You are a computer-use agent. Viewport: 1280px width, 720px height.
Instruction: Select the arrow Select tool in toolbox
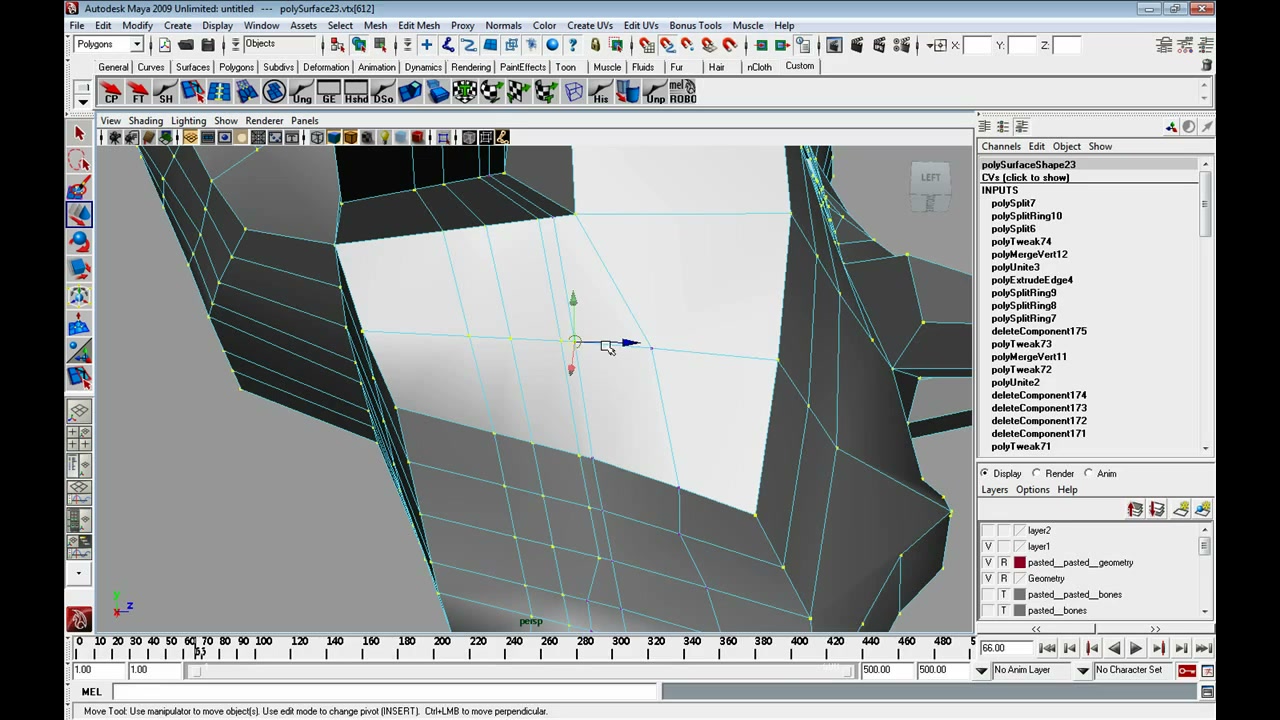(79, 133)
